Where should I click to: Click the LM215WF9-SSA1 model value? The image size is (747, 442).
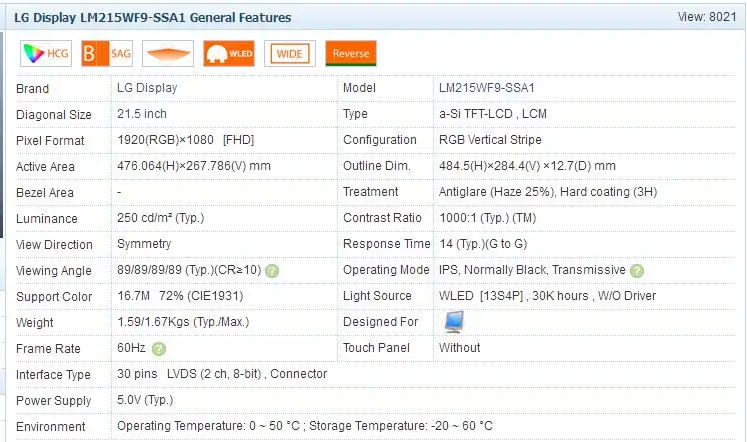pyautogui.click(x=487, y=89)
